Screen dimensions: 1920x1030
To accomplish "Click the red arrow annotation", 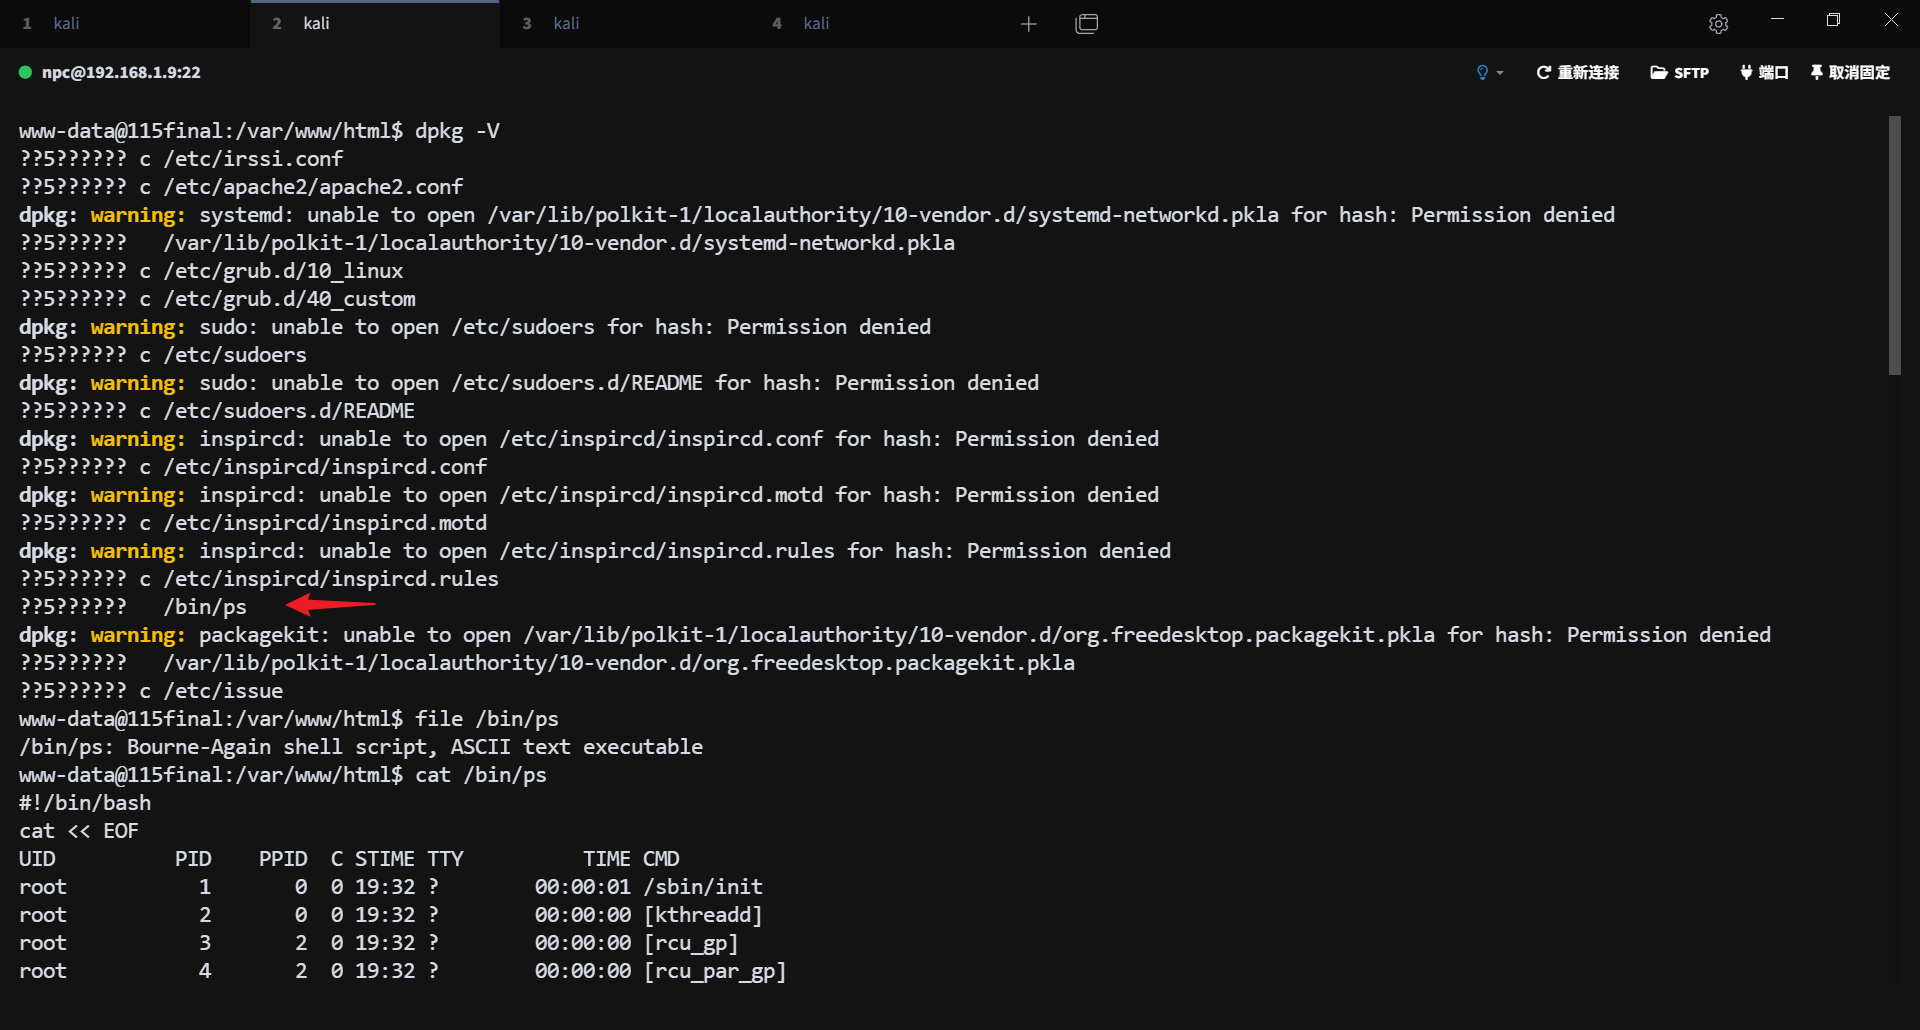I will [x=330, y=604].
